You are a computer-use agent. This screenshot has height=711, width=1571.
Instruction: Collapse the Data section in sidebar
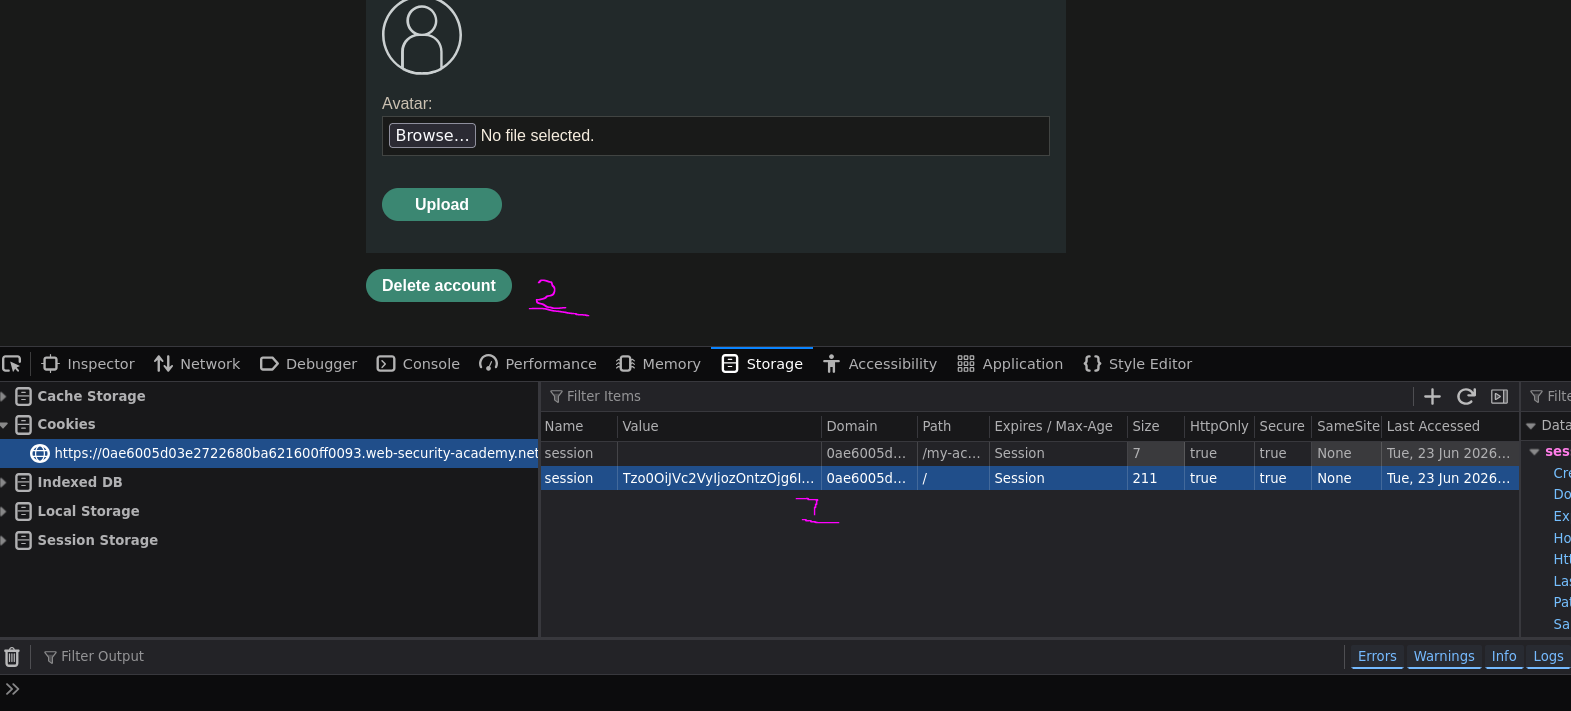pyautogui.click(x=1531, y=426)
